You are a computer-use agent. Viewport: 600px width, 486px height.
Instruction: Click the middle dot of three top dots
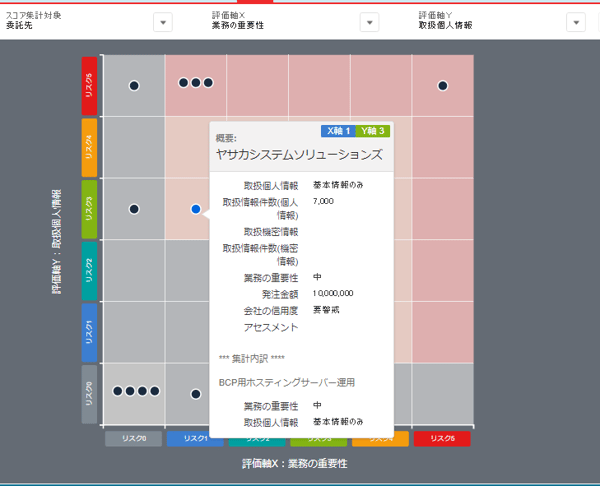coord(196,83)
